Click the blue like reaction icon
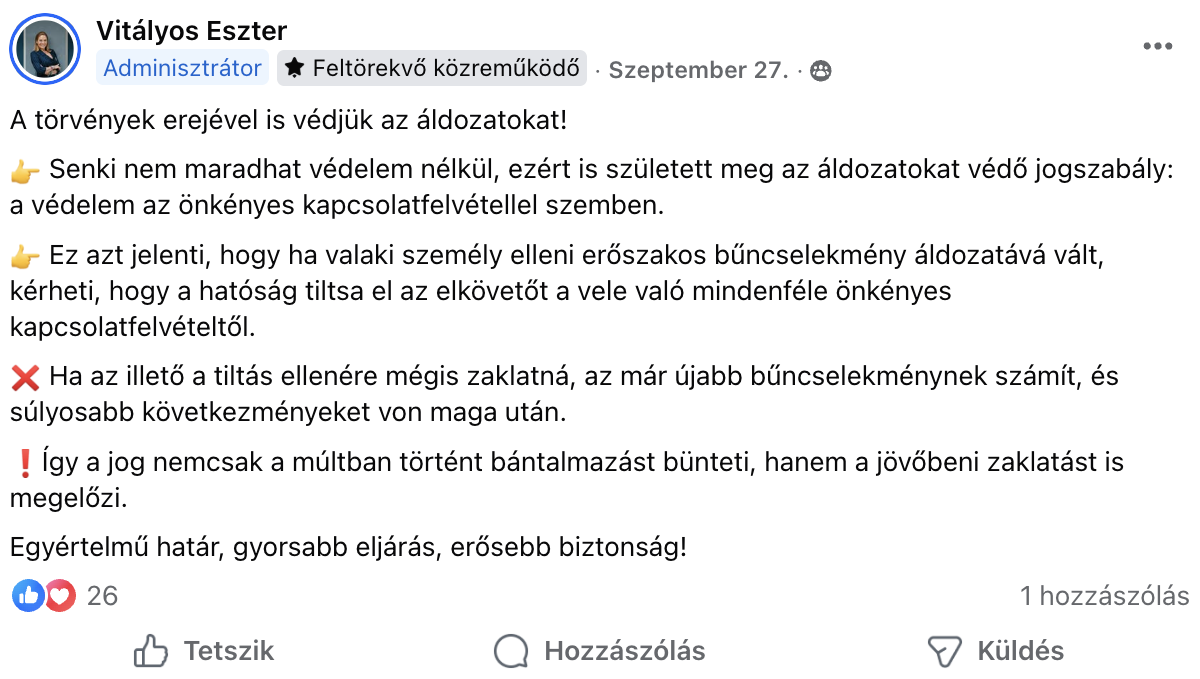The width and height of the screenshot is (1200, 679). pos(28,596)
